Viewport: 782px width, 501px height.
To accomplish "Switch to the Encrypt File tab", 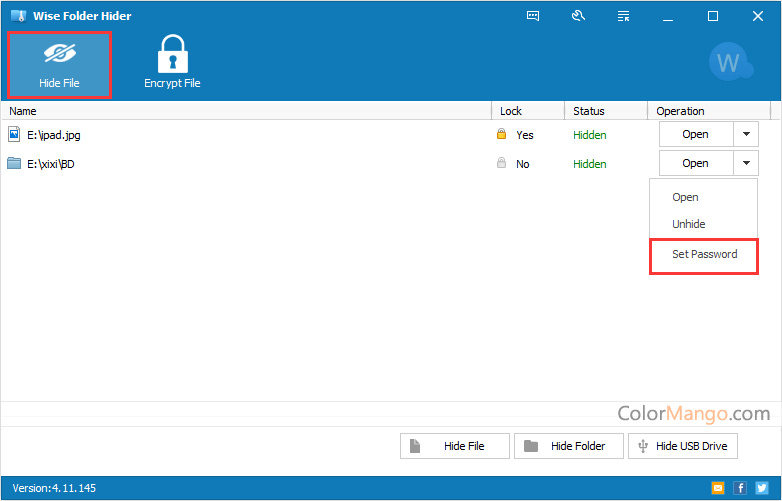I will tap(172, 65).
